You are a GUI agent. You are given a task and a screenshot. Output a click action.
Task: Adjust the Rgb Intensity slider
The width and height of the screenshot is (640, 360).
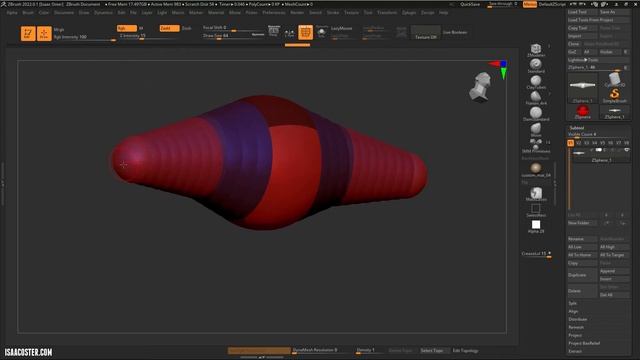click(84, 37)
